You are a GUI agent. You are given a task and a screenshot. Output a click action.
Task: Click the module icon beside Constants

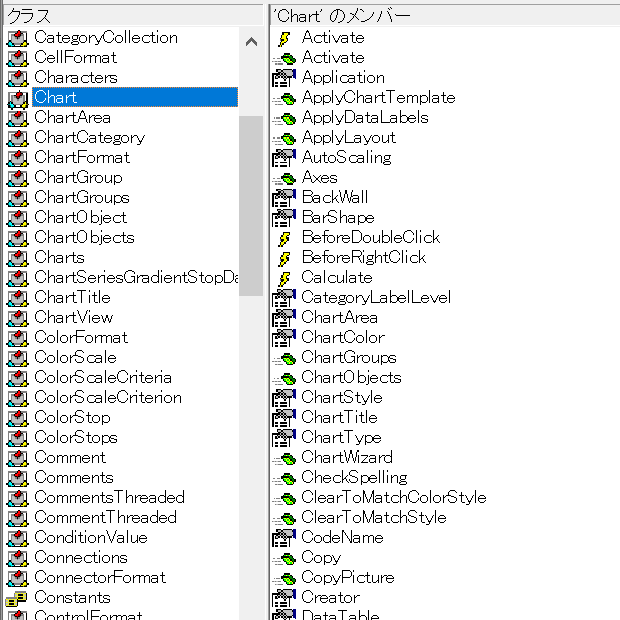[17, 598]
